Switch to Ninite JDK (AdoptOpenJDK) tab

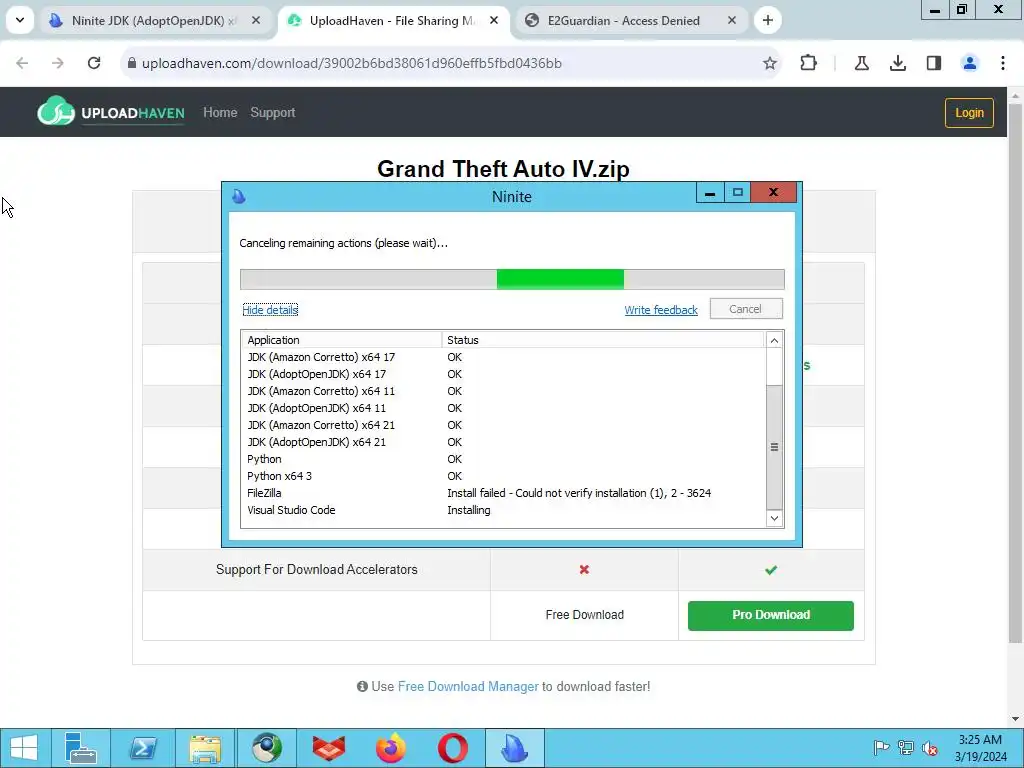[152, 20]
